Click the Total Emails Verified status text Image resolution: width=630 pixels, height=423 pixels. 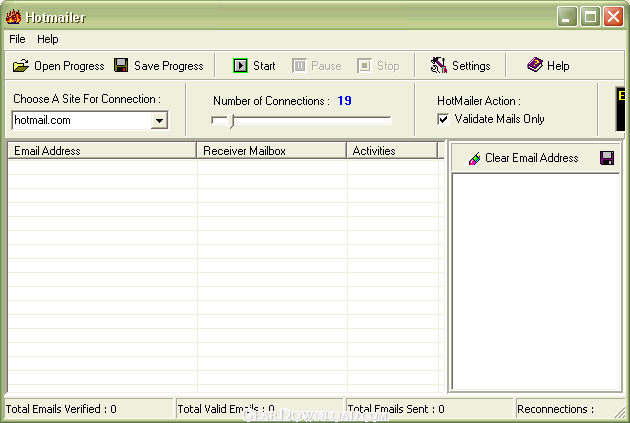(61, 409)
